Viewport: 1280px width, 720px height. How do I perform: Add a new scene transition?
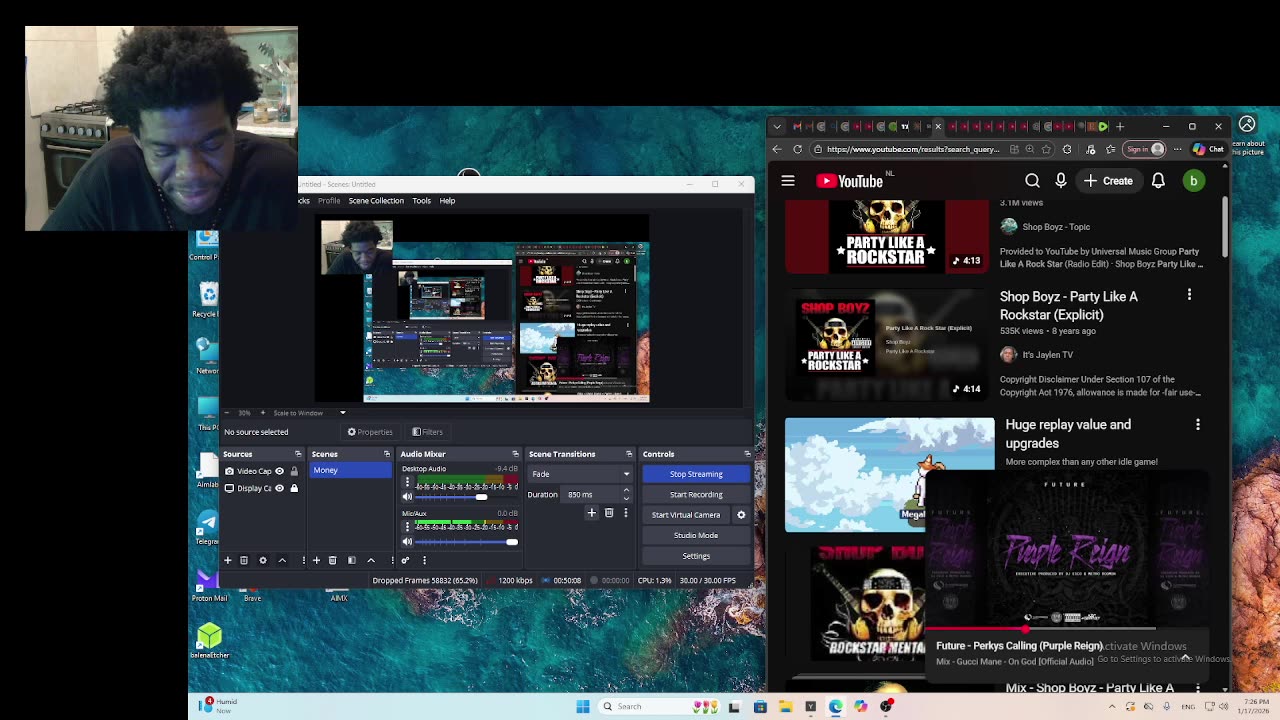591,513
